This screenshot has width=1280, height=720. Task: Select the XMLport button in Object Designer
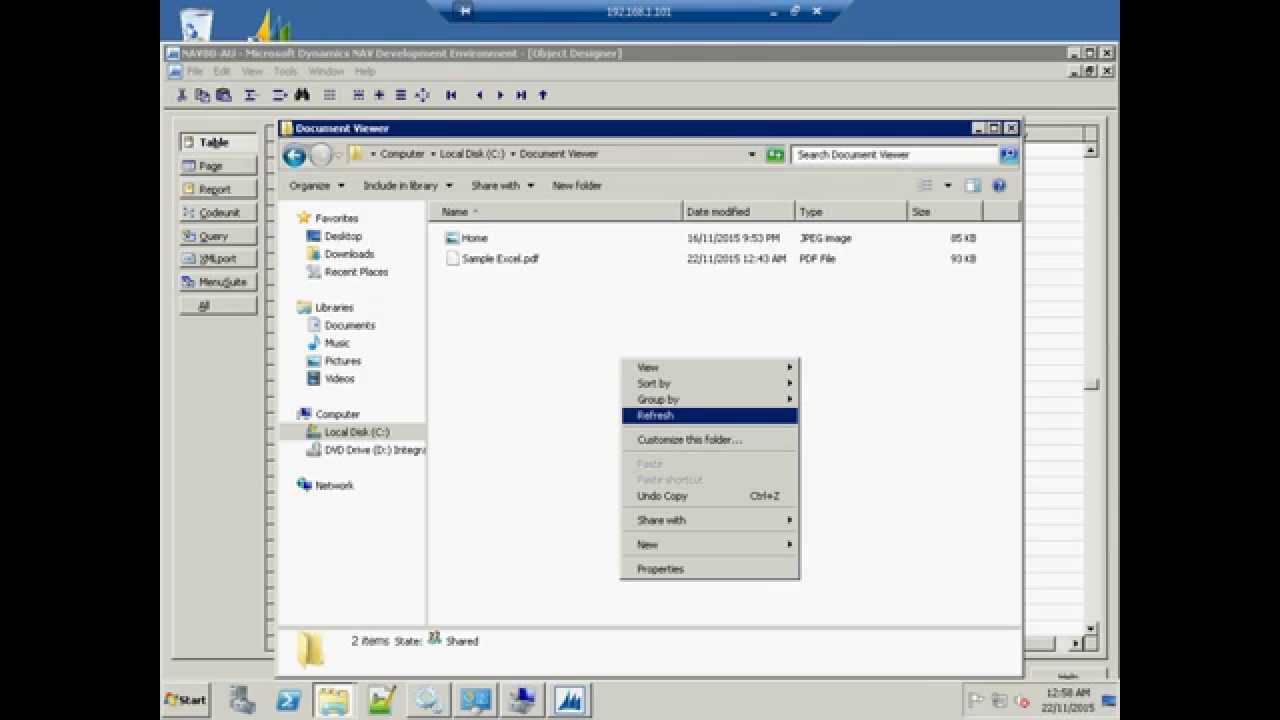pyautogui.click(x=218, y=259)
